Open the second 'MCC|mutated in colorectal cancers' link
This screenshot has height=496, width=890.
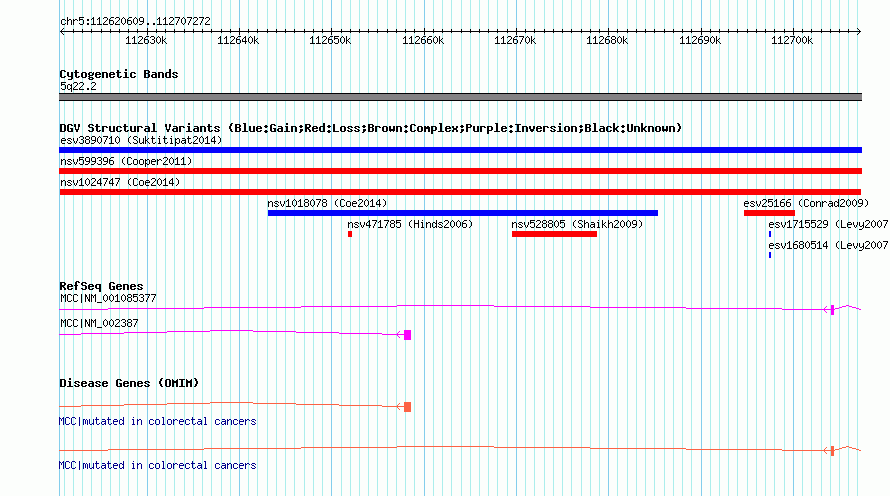[x=157, y=465]
